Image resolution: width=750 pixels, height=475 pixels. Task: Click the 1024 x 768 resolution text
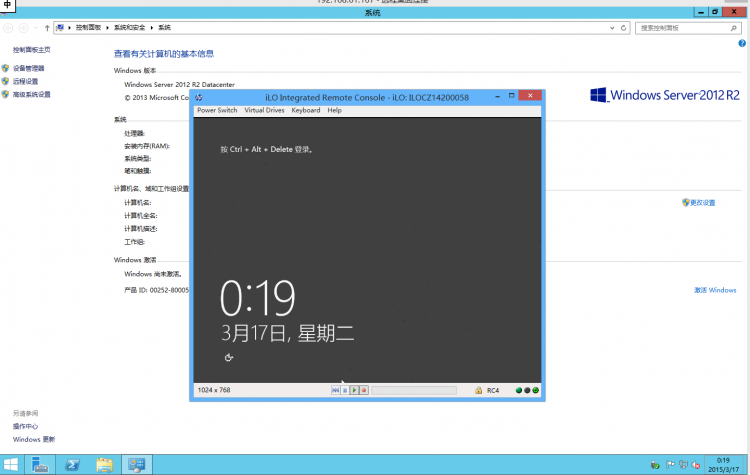click(x=214, y=390)
